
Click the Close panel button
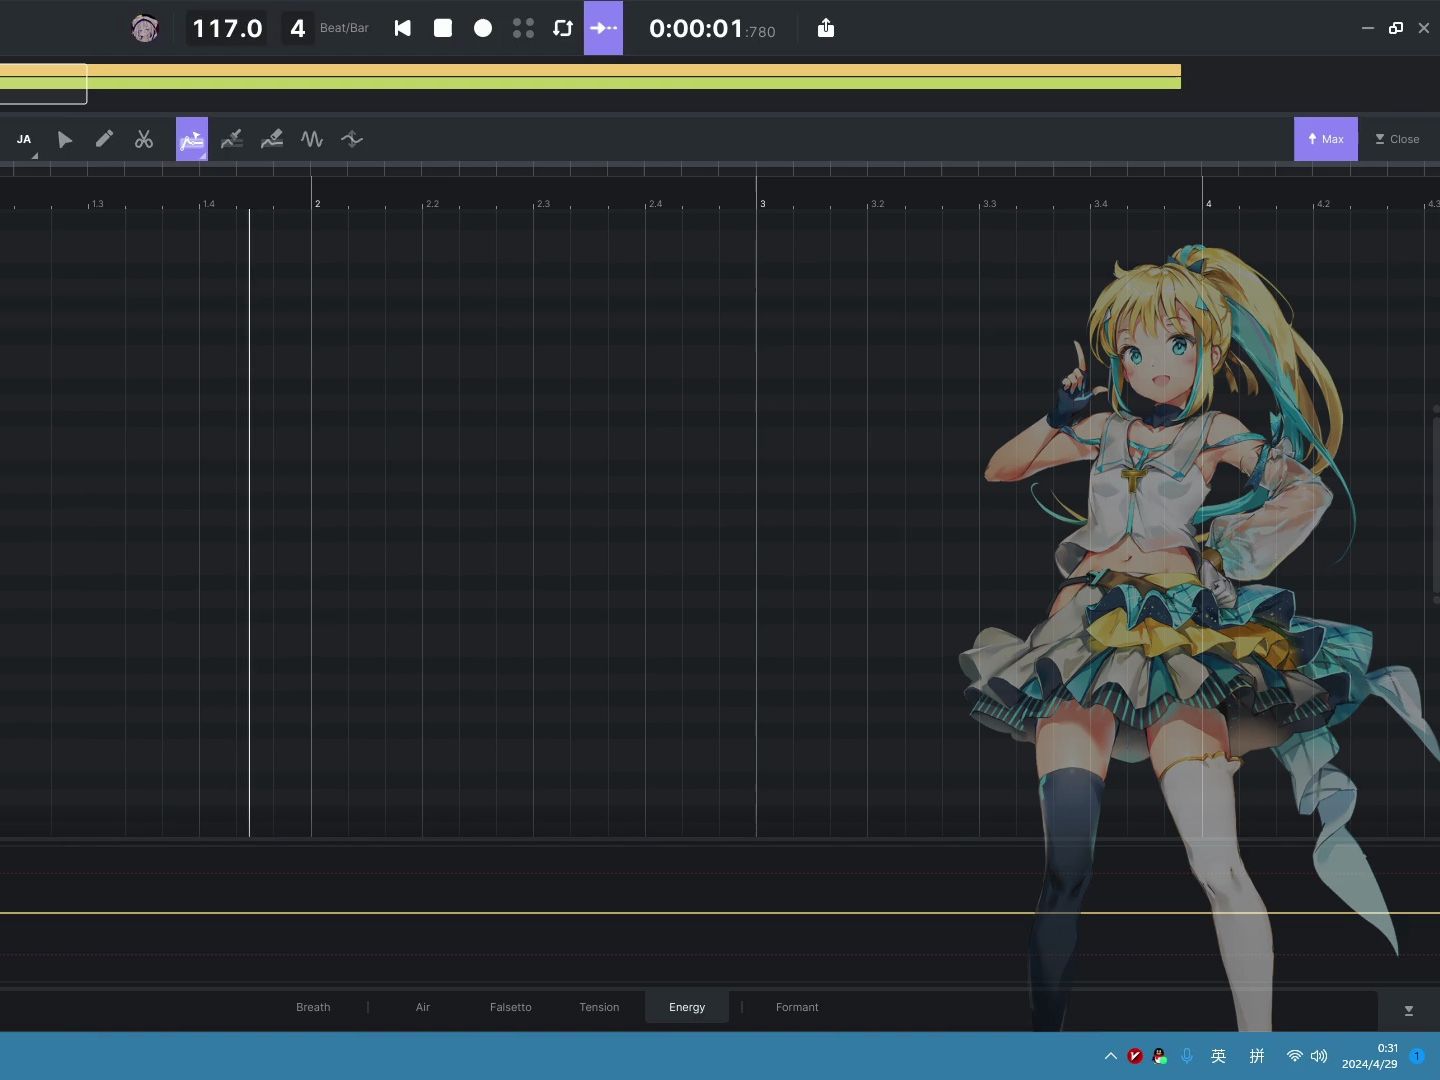pos(1397,139)
